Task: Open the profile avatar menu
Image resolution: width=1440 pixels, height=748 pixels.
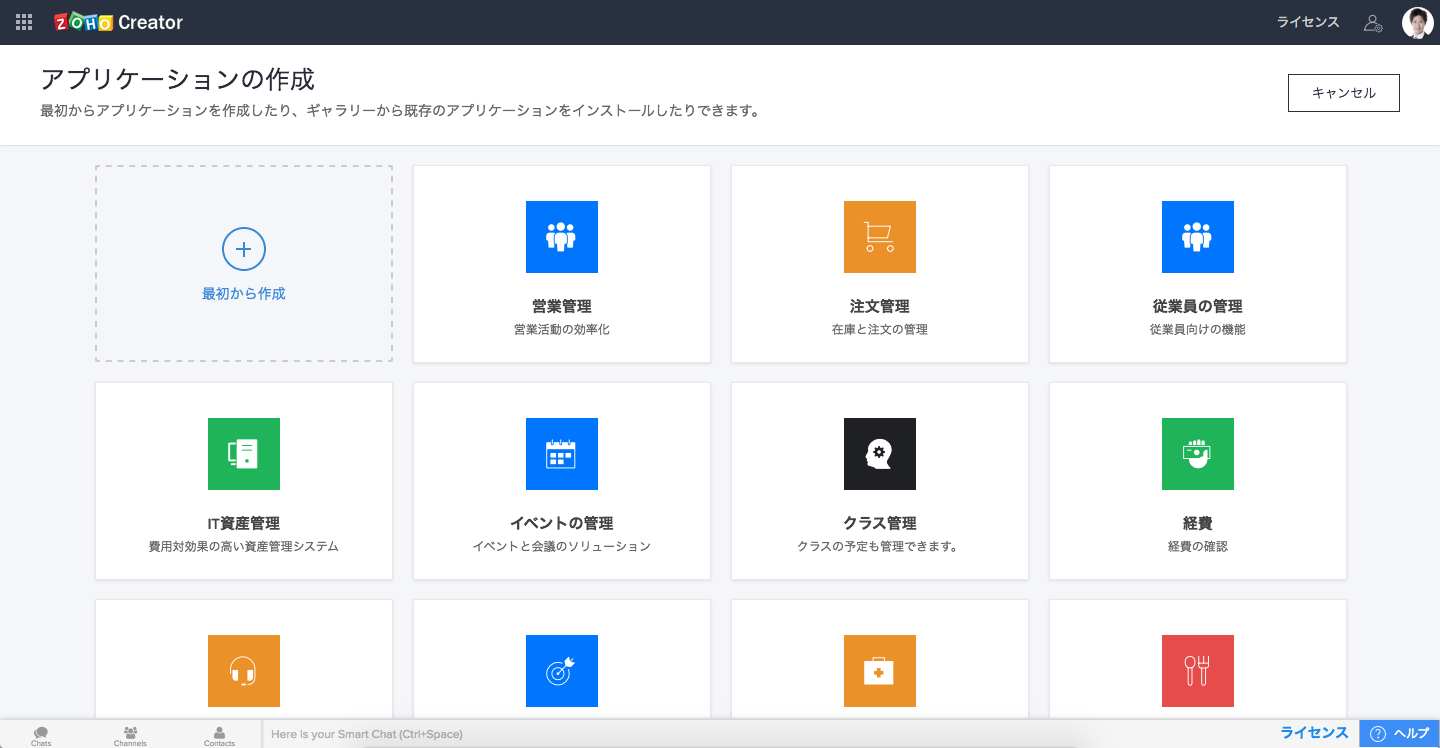Action: click(1417, 22)
